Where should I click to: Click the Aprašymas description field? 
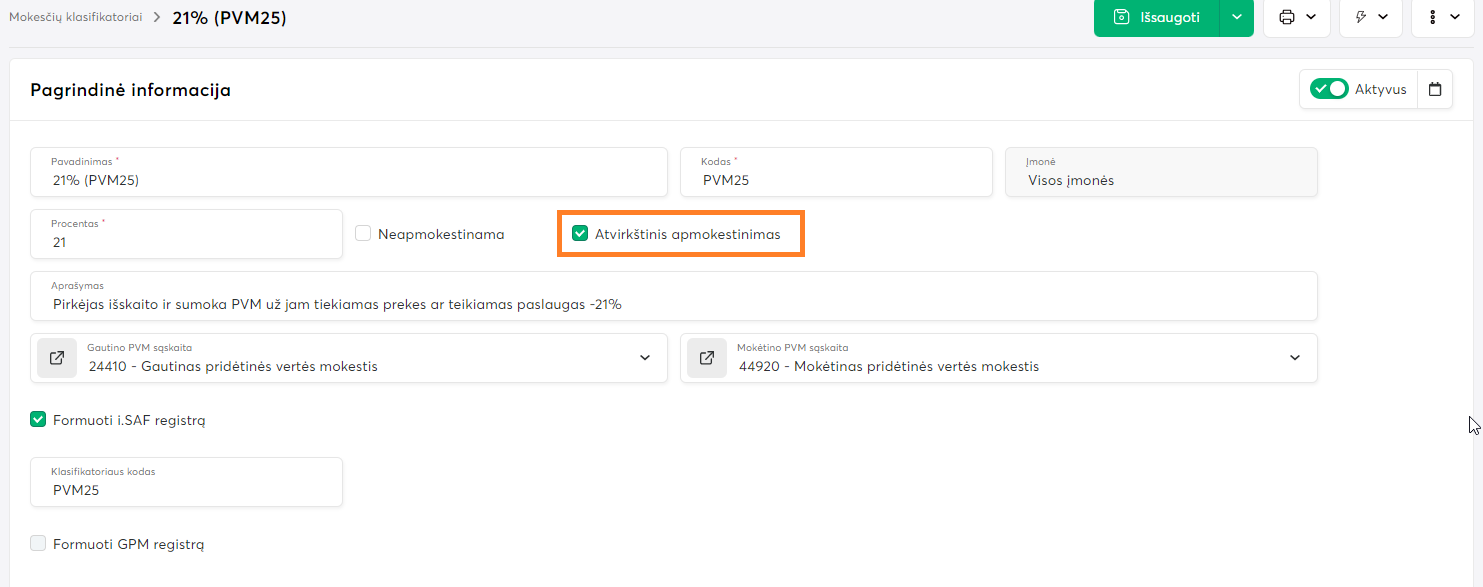pos(673,304)
